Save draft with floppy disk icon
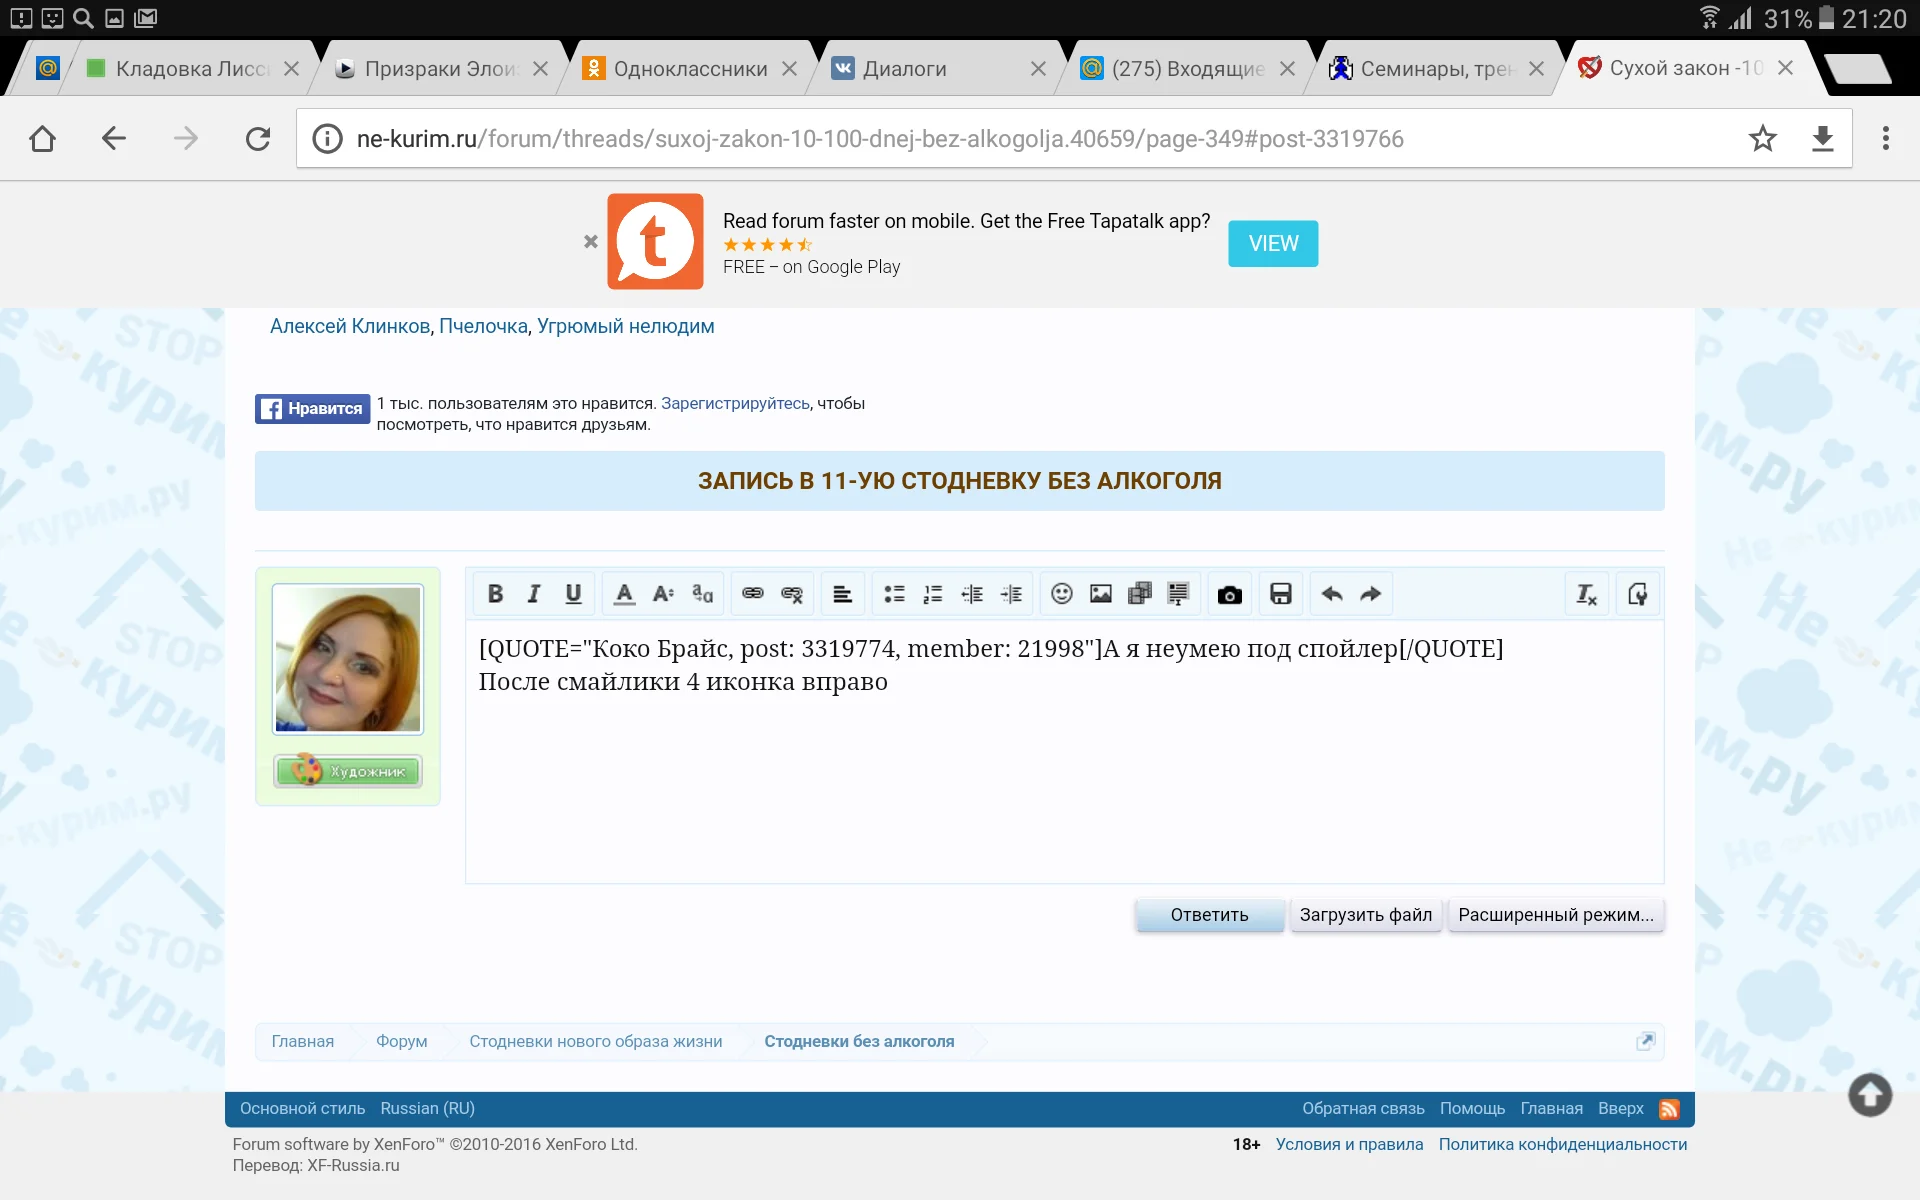Screen dimensions: 1920x1200 (x=1281, y=594)
